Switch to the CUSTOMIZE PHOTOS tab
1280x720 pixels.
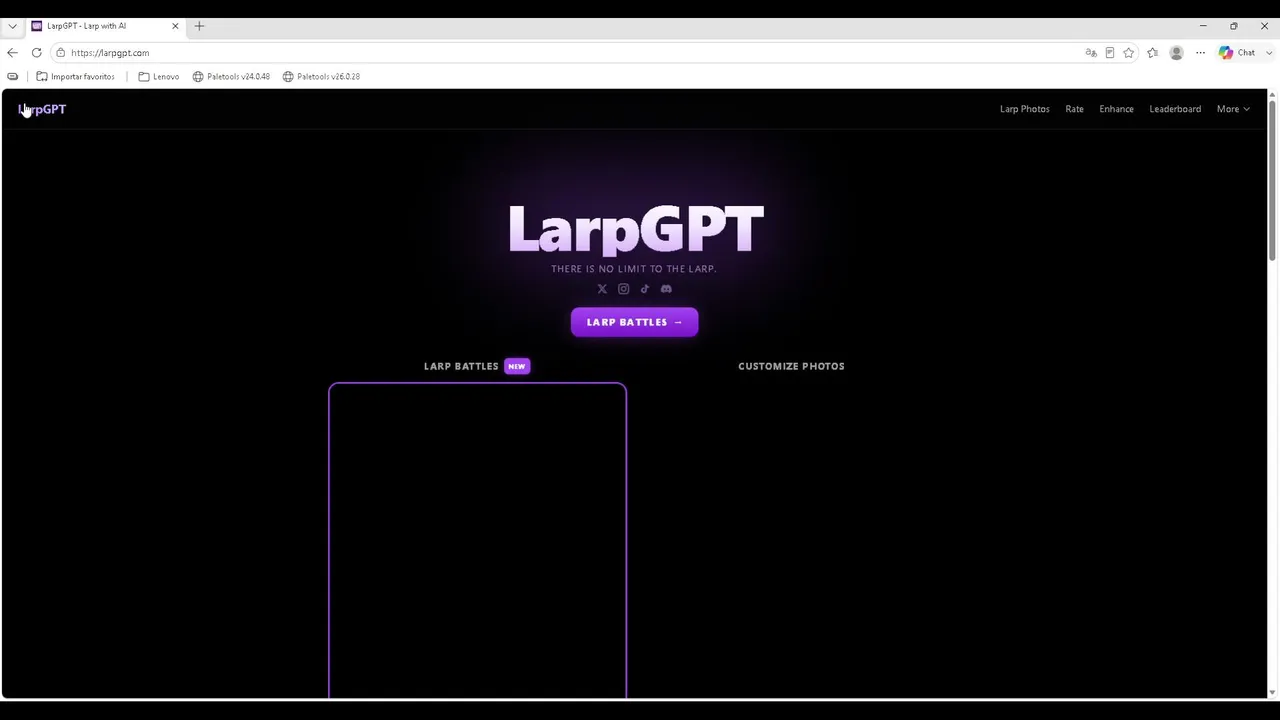791,366
